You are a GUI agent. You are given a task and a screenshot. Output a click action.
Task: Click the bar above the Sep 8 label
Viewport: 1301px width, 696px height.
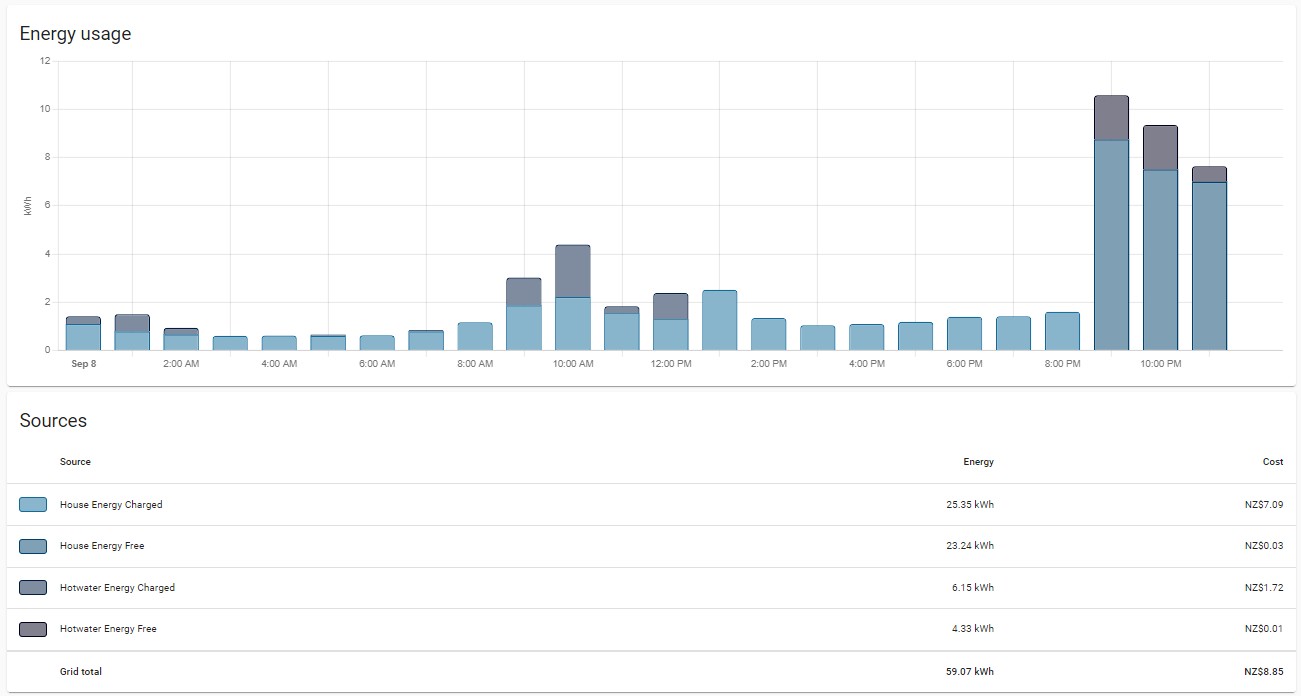[x=83, y=337]
